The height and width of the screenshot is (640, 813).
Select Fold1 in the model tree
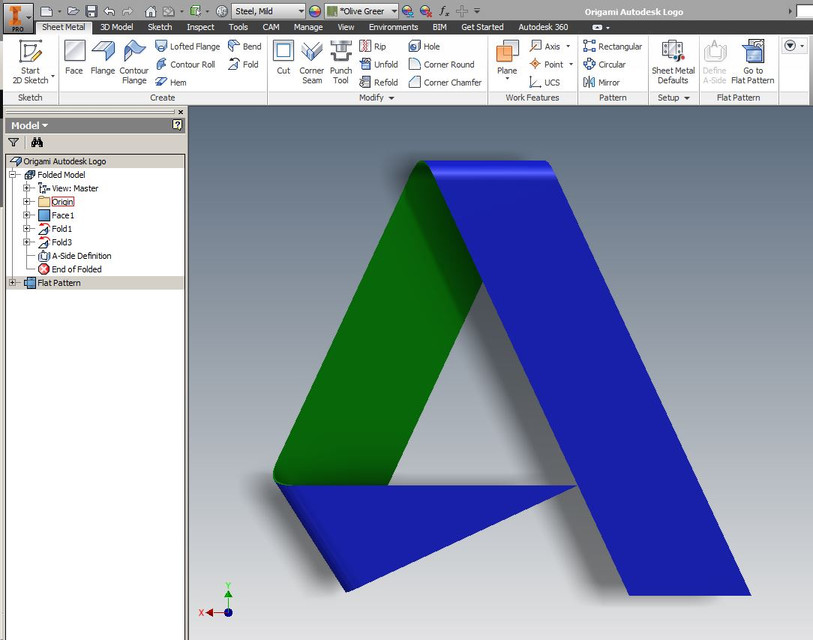(62, 228)
